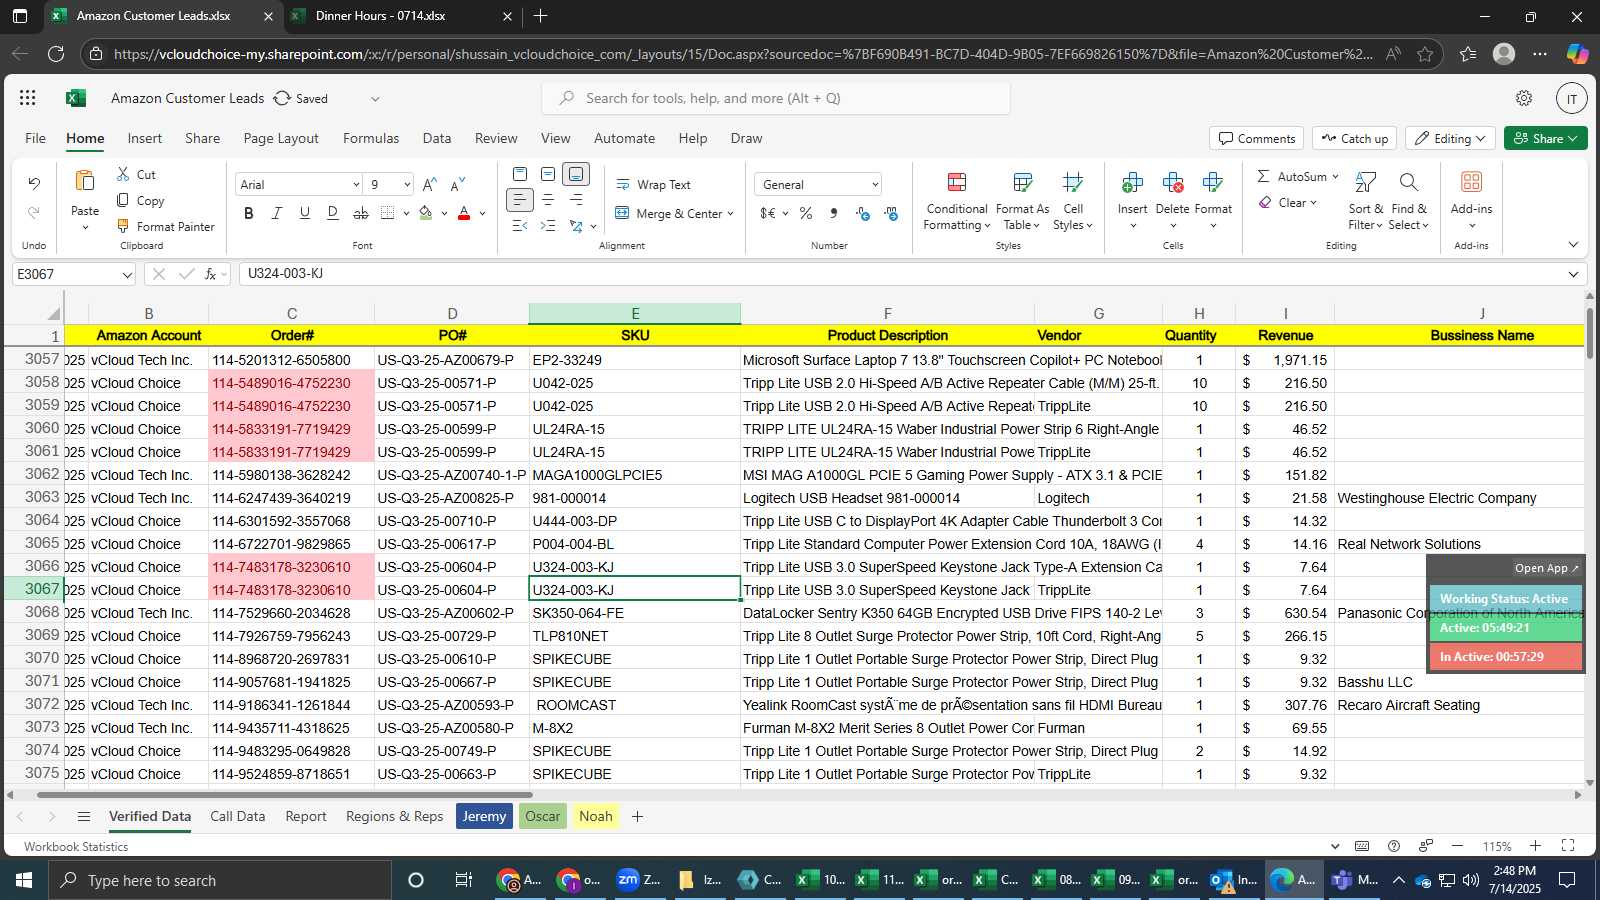Image resolution: width=1600 pixels, height=900 pixels.
Task: Click the Open App button
Action: [1546, 568]
